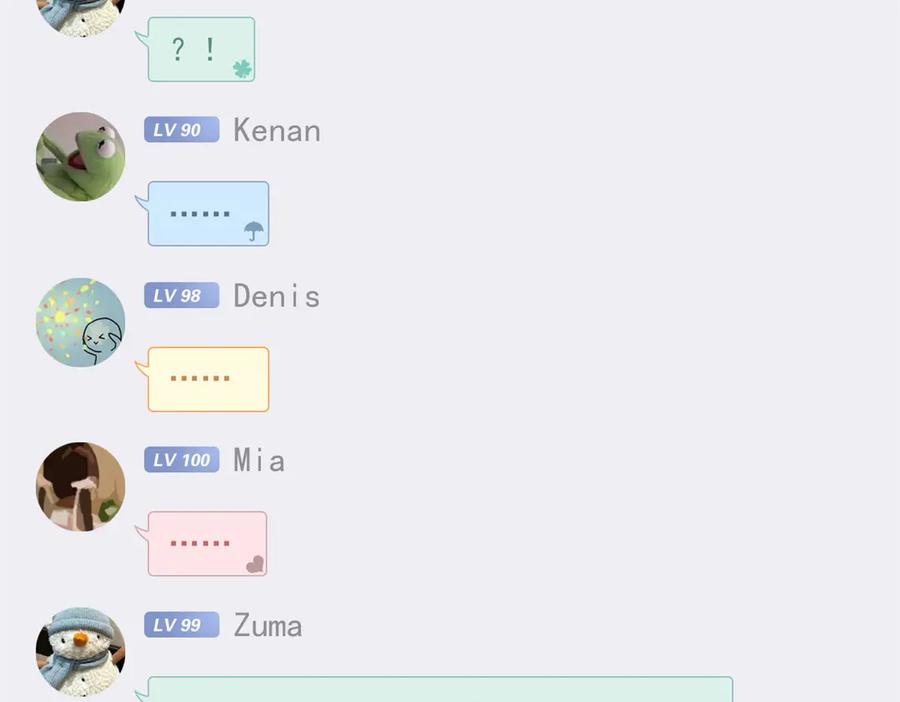This screenshot has height=702, width=900.
Task: Click the LV 99 level badge
Action: pos(181,625)
